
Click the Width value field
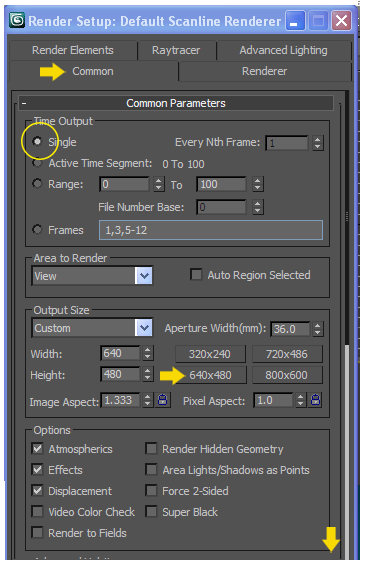(x=120, y=353)
